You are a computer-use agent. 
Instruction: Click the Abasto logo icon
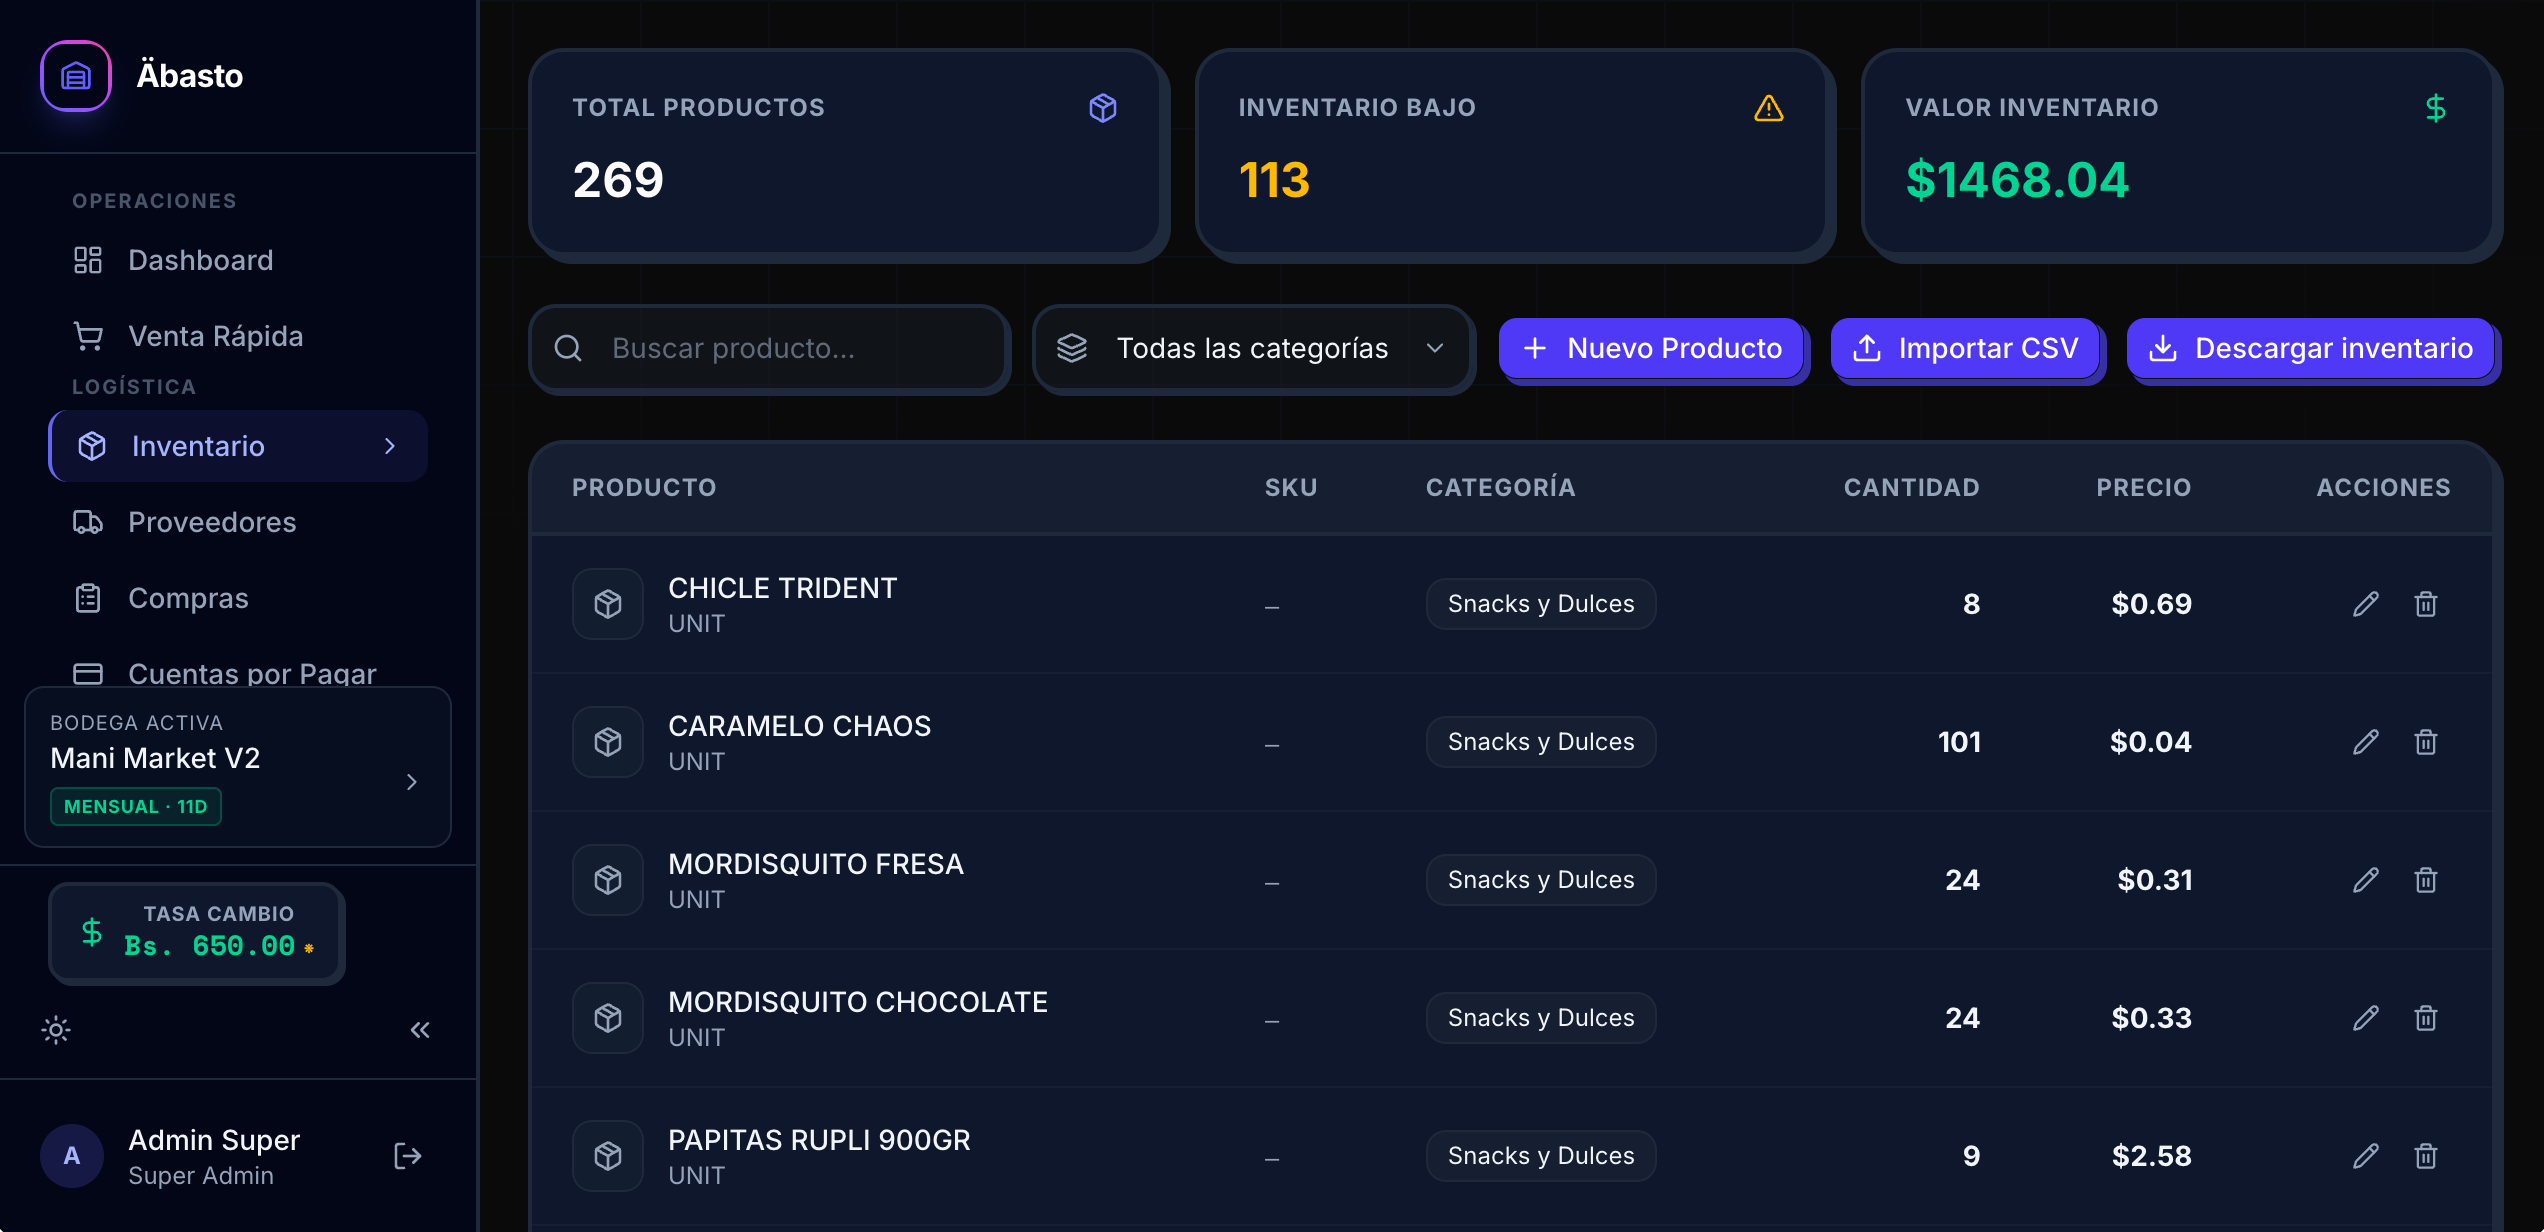[76, 76]
